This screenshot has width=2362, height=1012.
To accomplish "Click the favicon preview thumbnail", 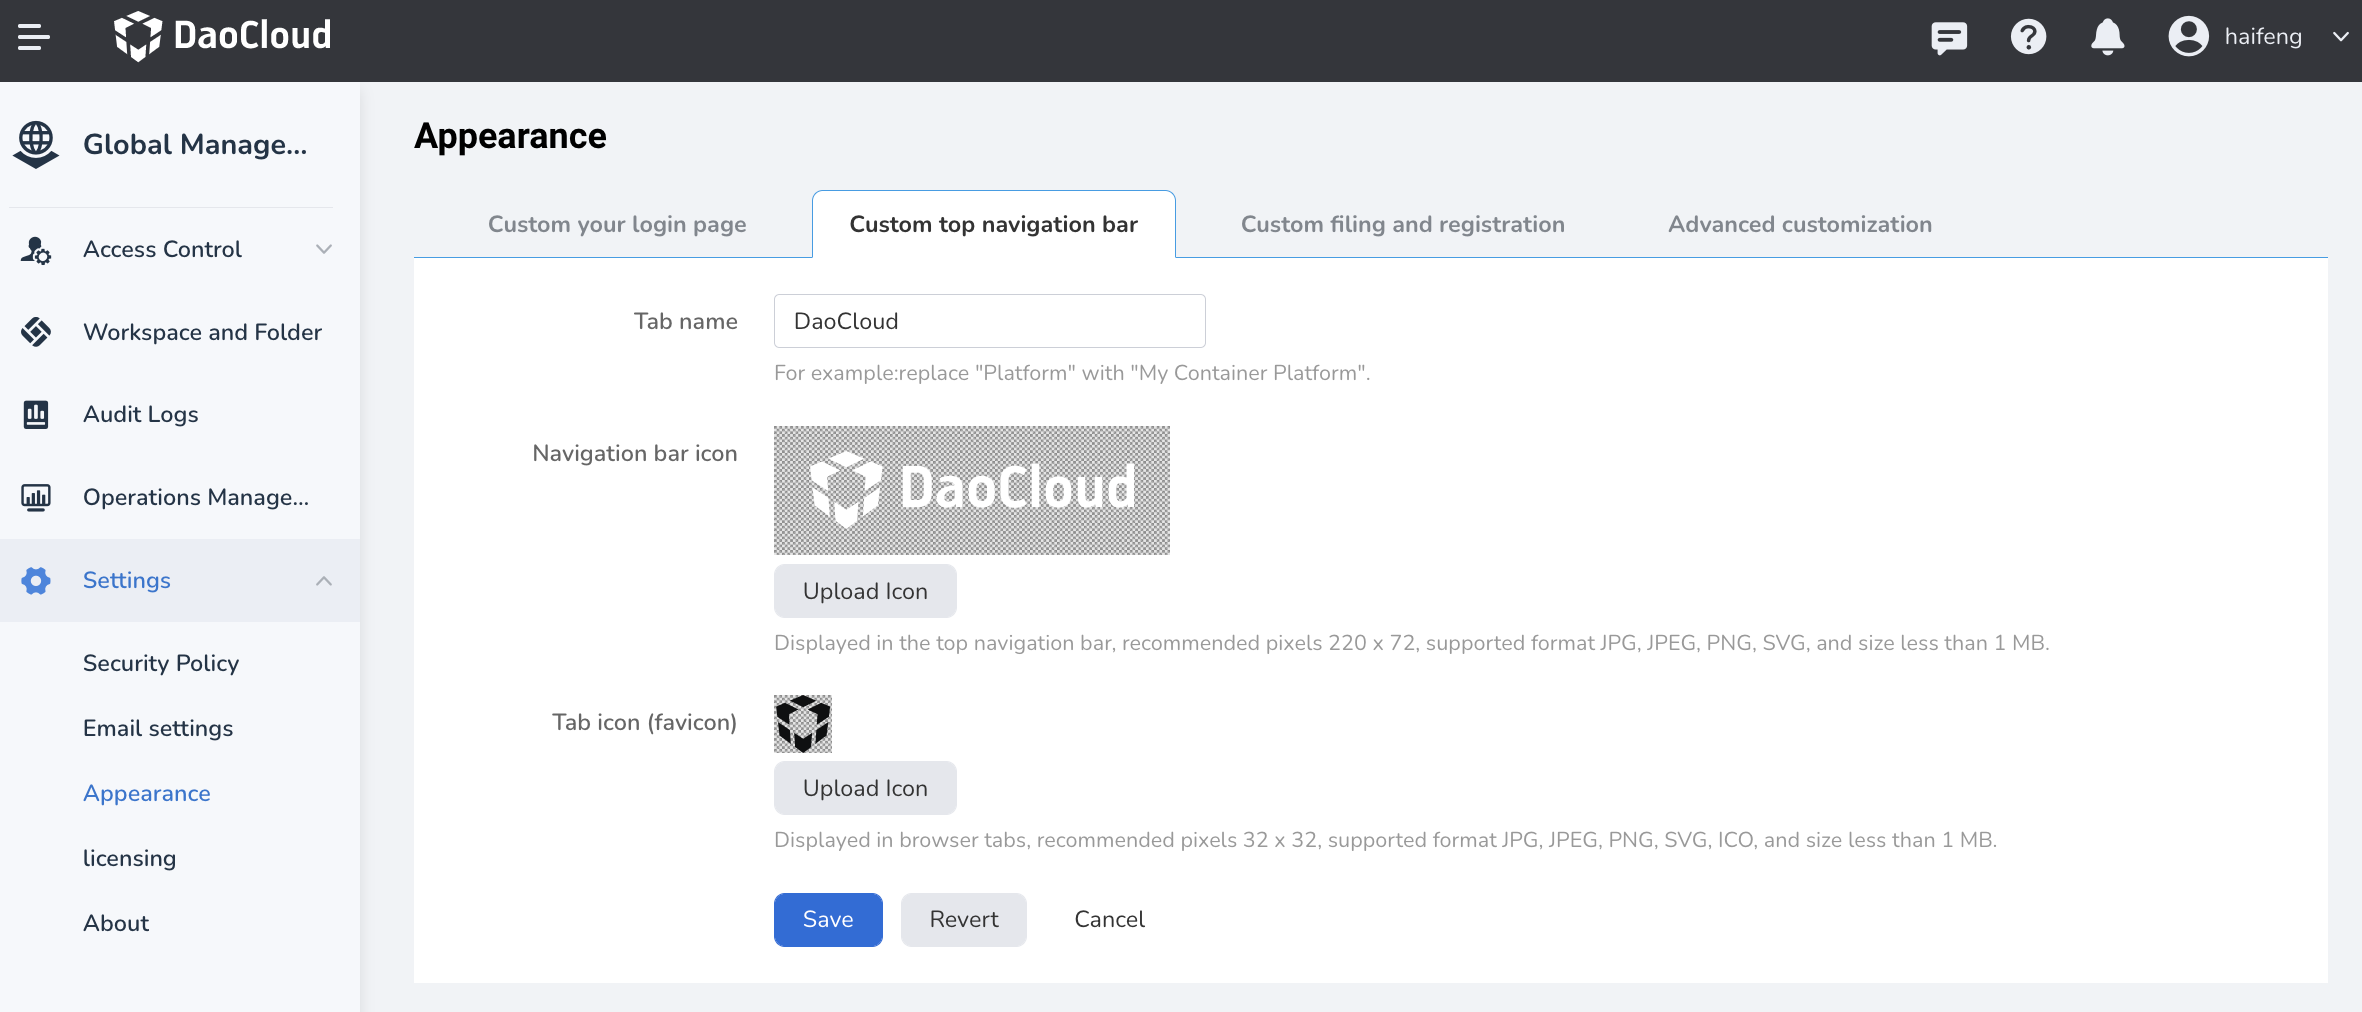I will point(803,724).
